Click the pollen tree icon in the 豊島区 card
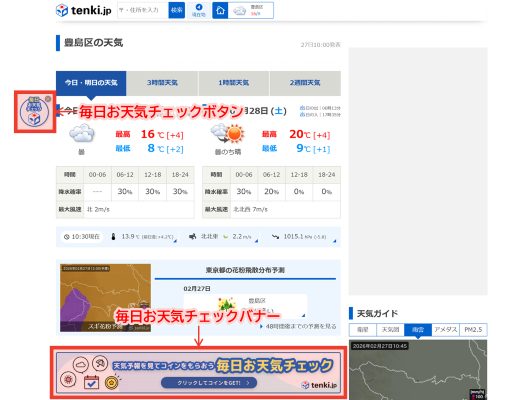The height and width of the screenshot is (400, 531). (227, 304)
